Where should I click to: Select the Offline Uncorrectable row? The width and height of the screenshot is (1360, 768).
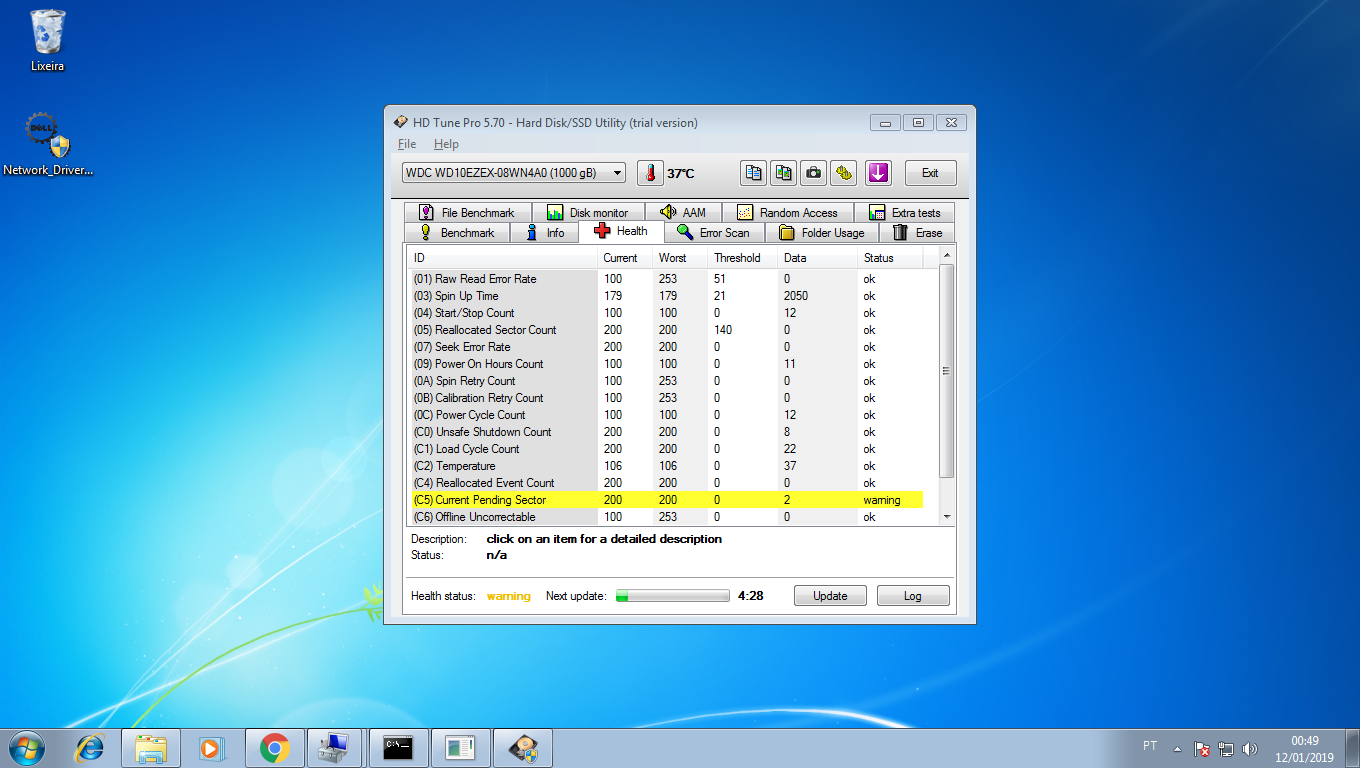(x=667, y=517)
